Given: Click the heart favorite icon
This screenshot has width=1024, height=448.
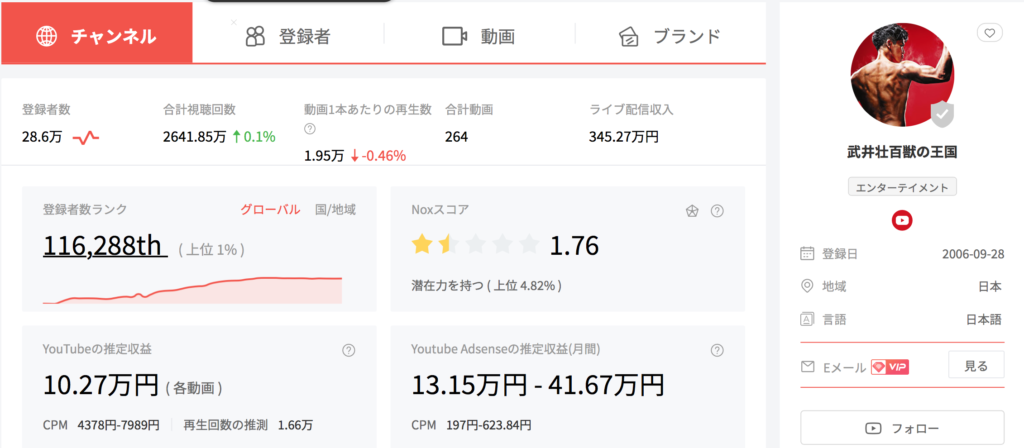Looking at the screenshot, I should coord(989,33).
